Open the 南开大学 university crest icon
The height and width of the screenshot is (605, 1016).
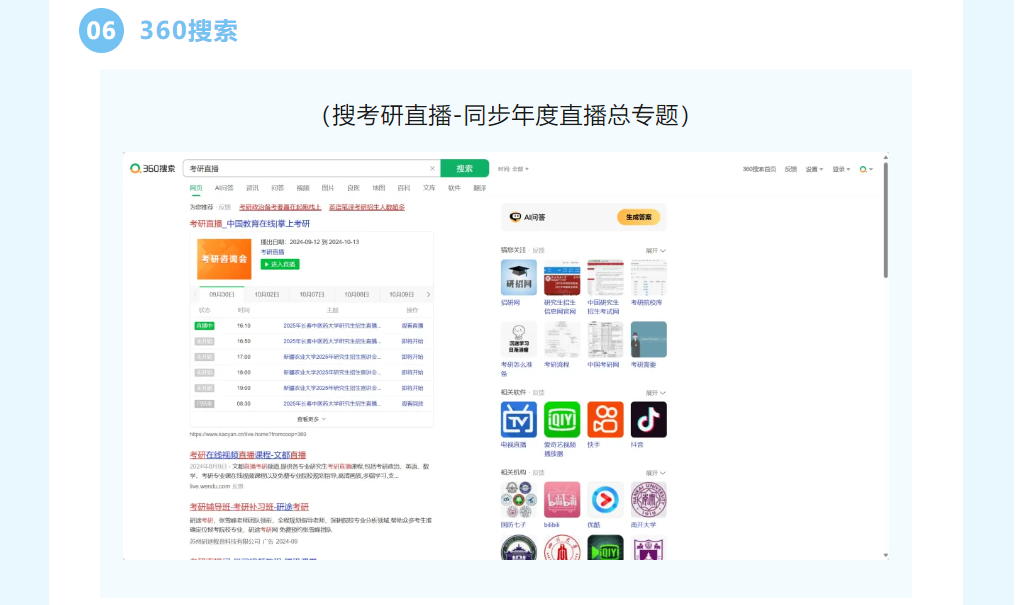[649, 499]
